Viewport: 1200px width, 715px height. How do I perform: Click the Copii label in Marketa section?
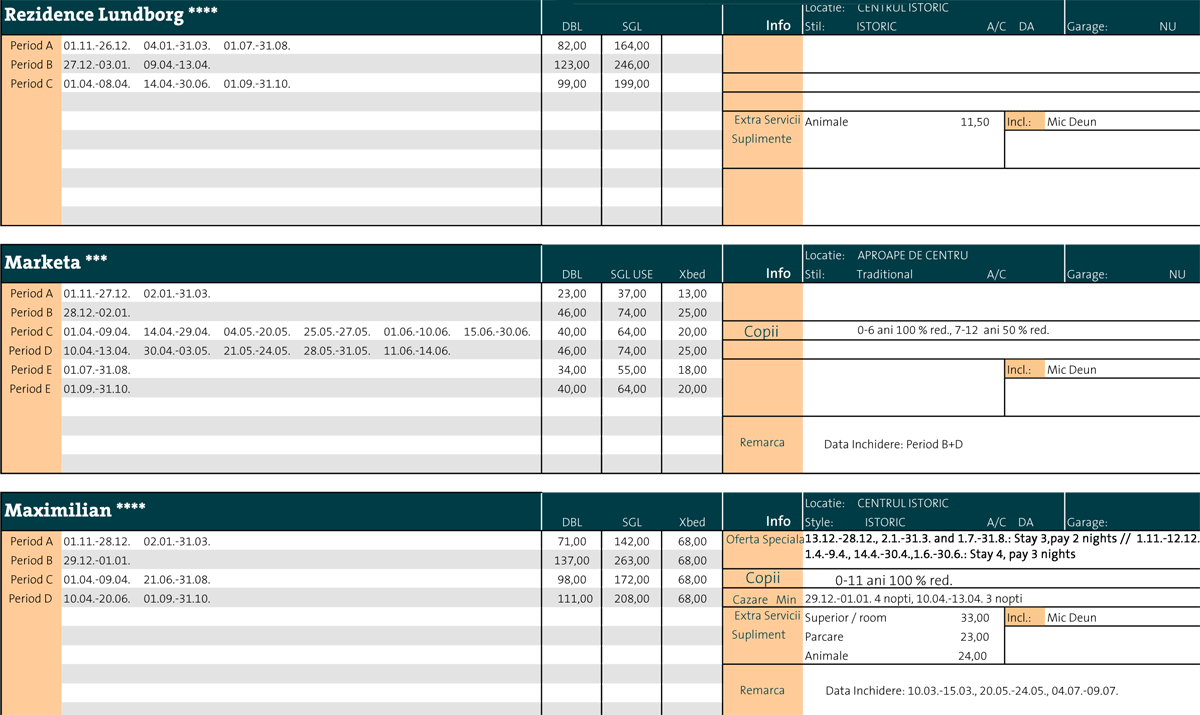click(x=761, y=331)
